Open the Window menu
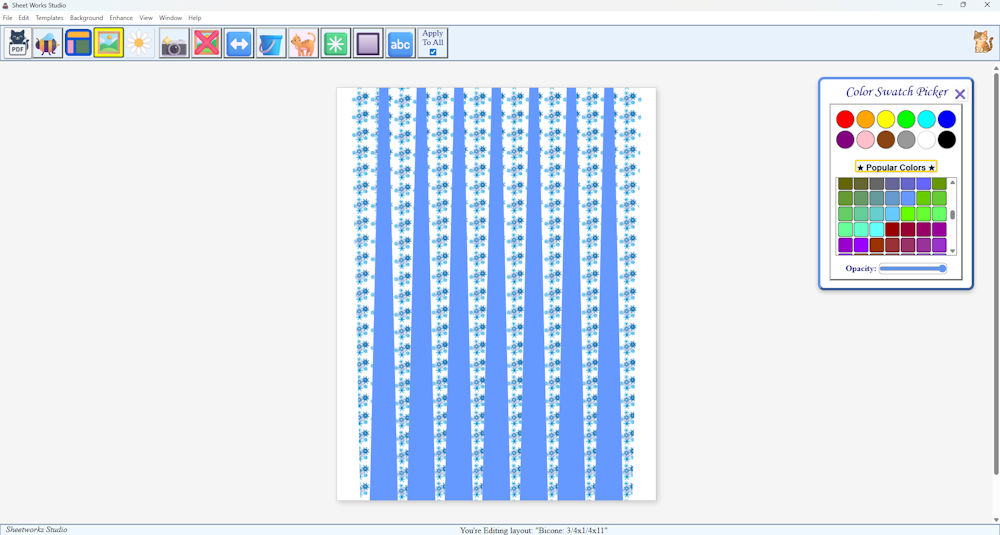The height and width of the screenshot is (535, 1000). tap(170, 18)
